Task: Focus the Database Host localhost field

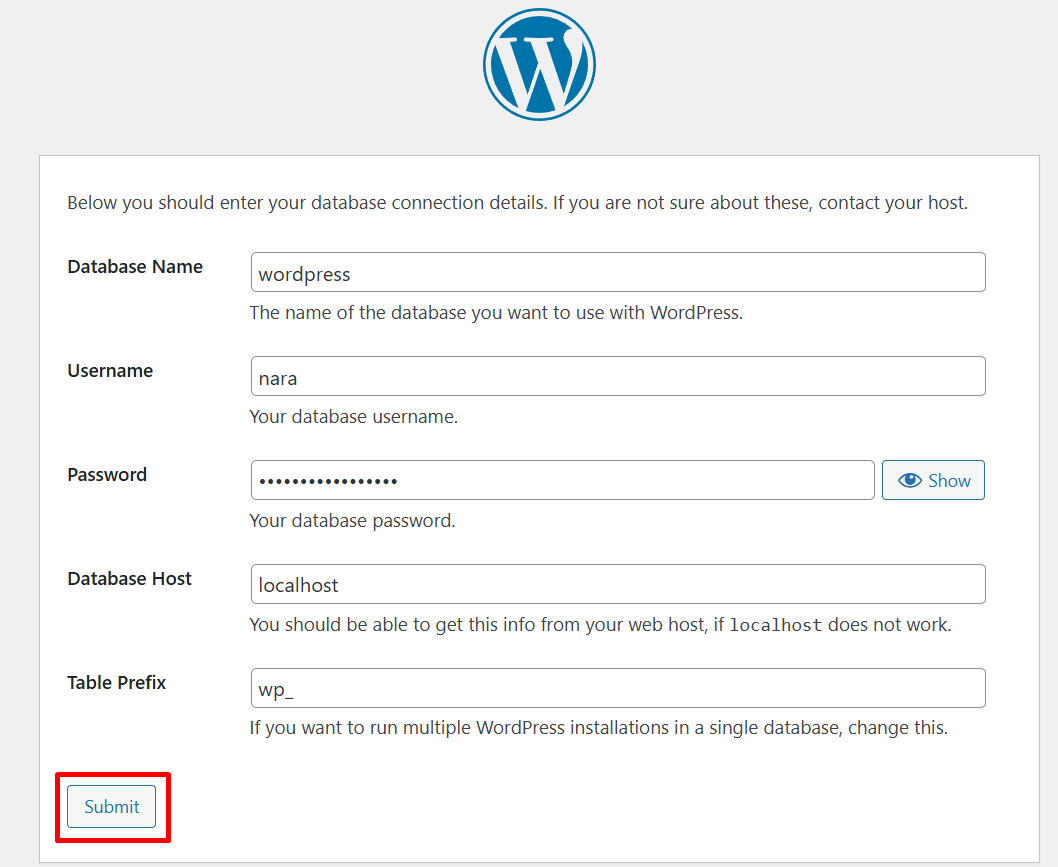Action: pyautogui.click(x=618, y=584)
